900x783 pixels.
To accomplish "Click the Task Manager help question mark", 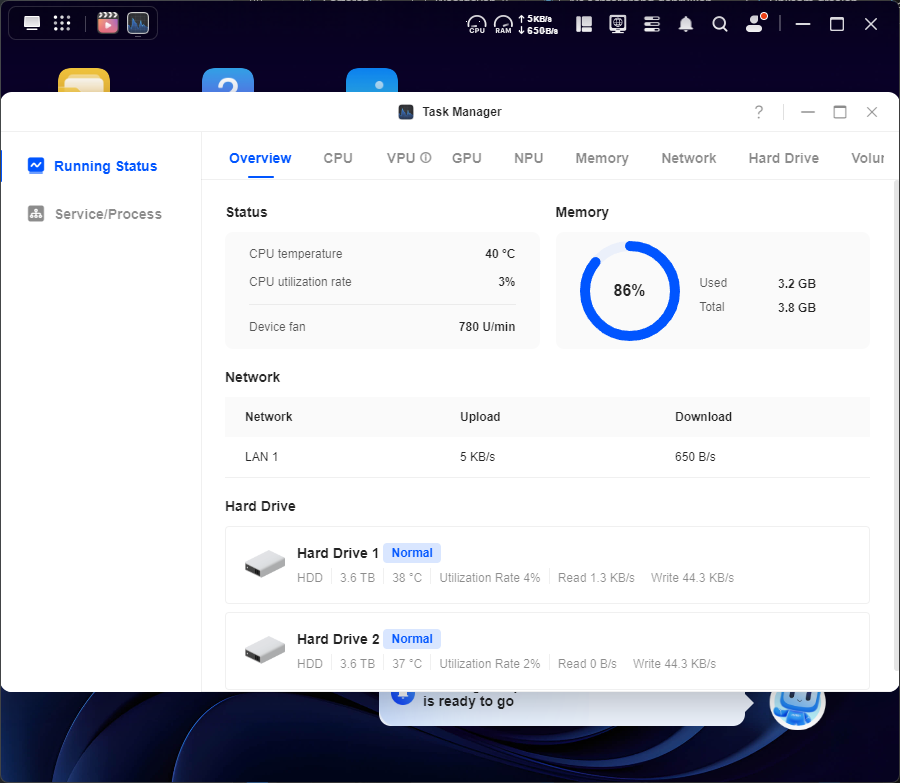I will (759, 112).
